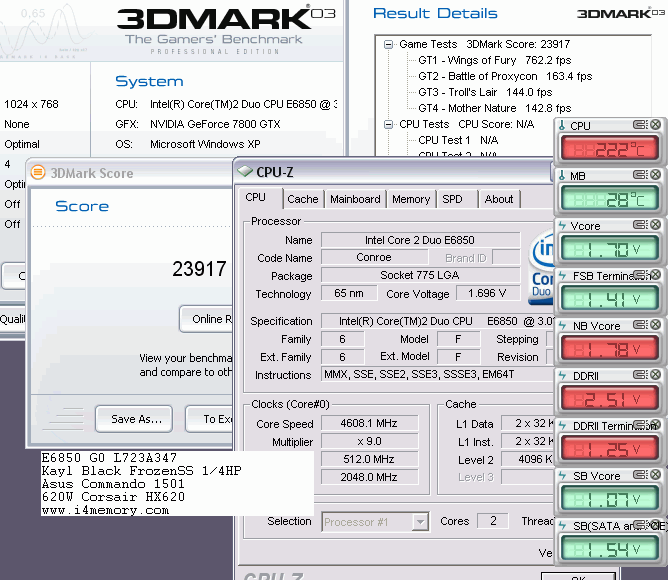Click the thermometer icon beside the MB gadget label
The height and width of the screenshot is (580, 668).
(562, 175)
